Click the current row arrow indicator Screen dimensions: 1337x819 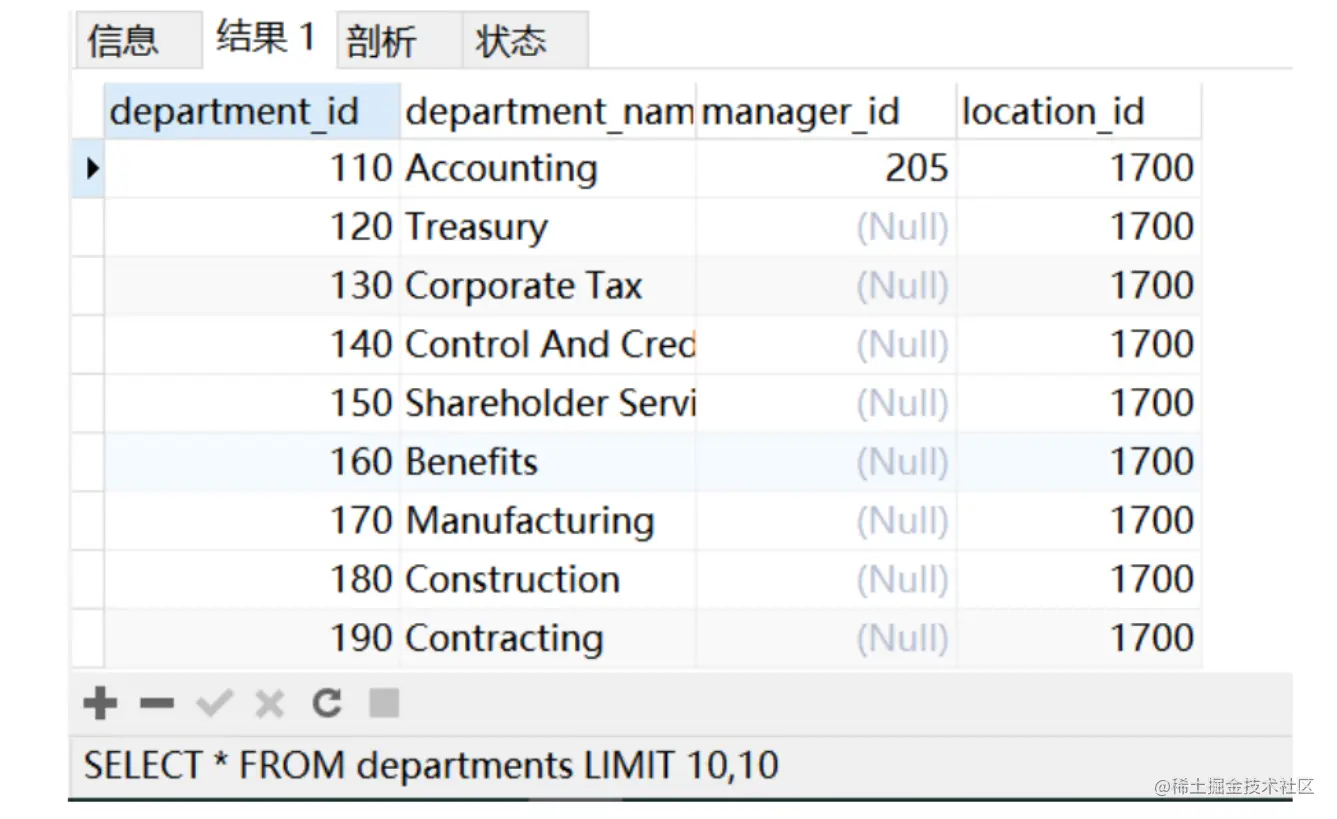pos(91,168)
